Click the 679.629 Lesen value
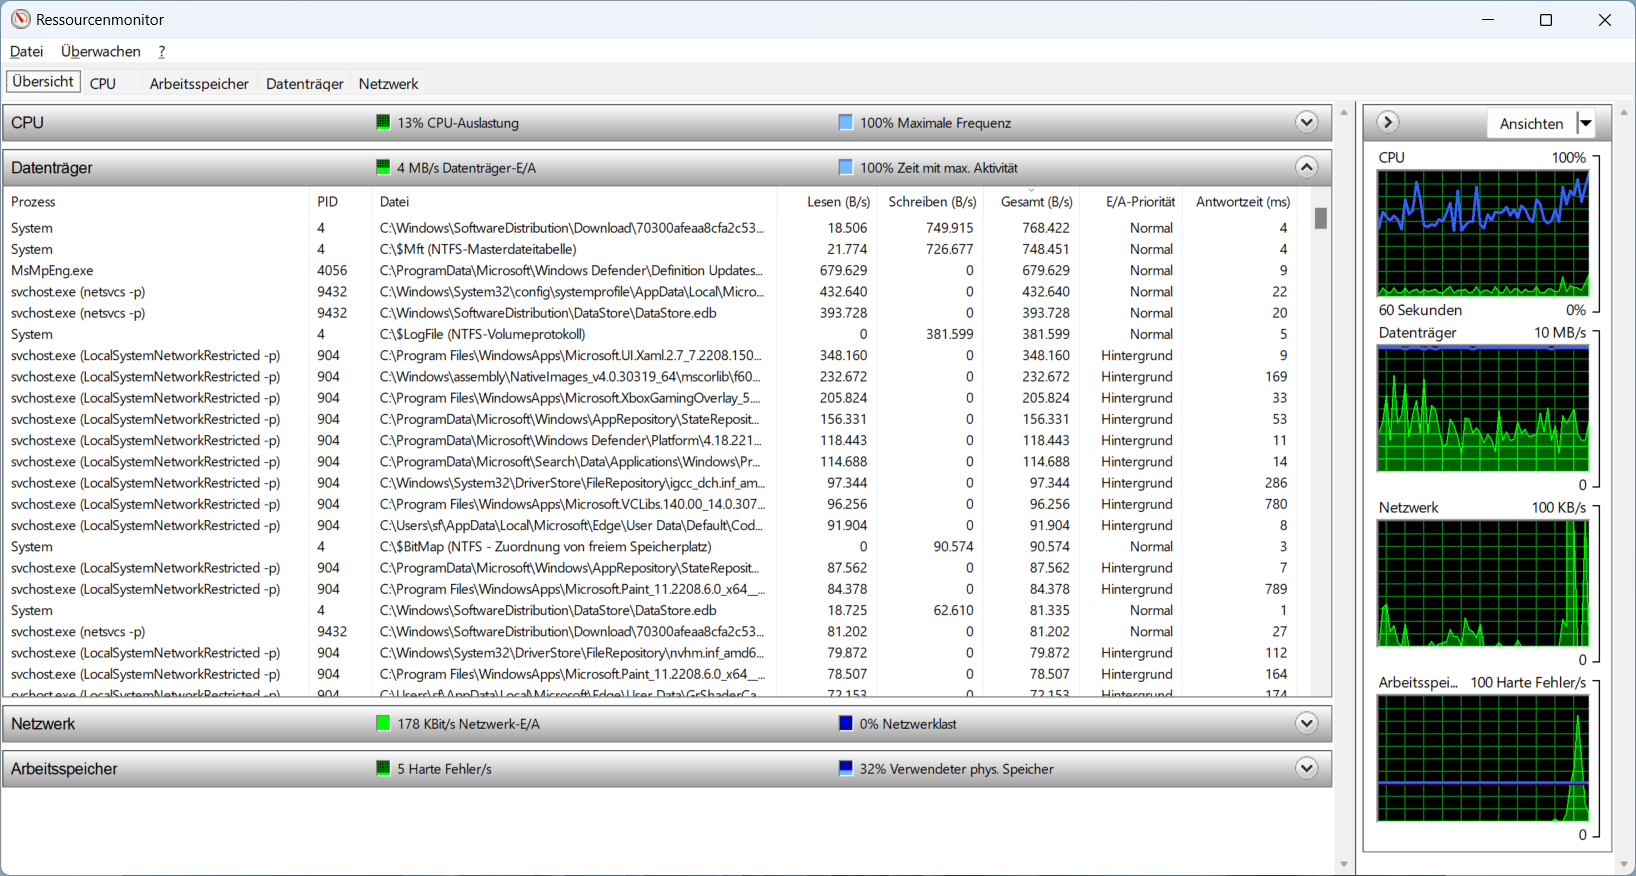The image size is (1636, 876). 843,270
